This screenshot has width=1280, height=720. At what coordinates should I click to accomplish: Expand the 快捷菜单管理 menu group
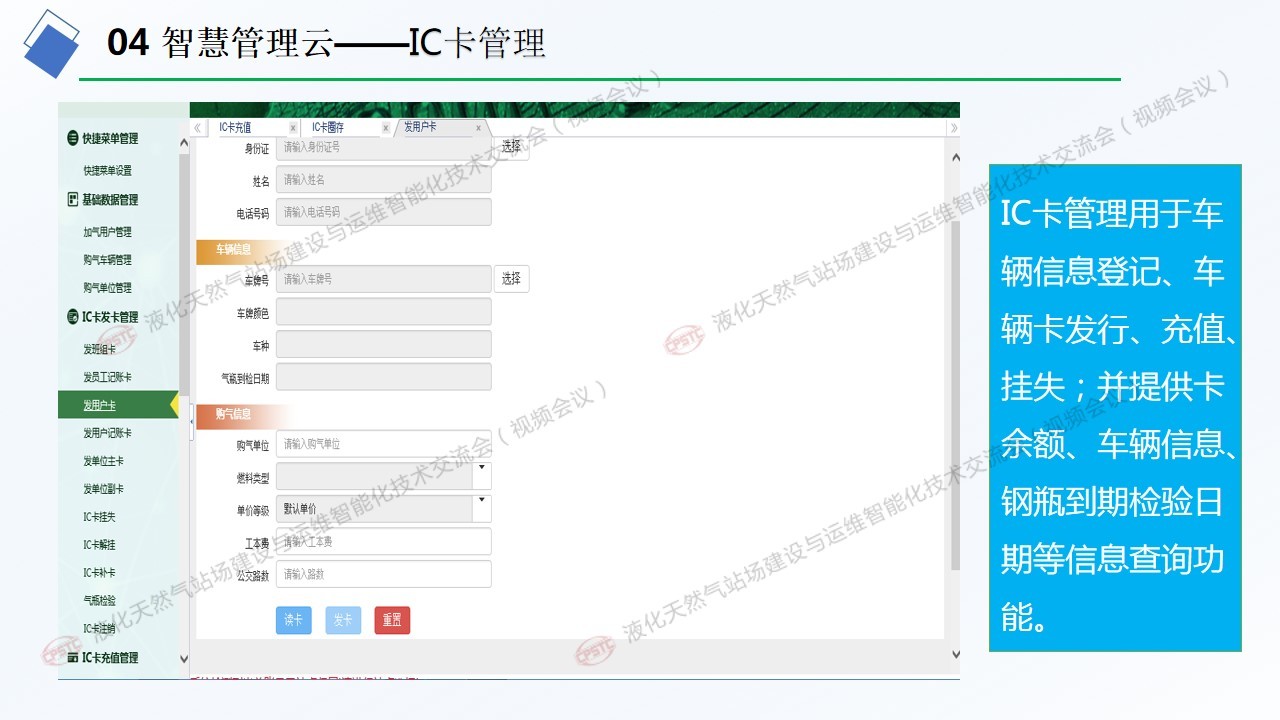pyautogui.click(x=110, y=138)
